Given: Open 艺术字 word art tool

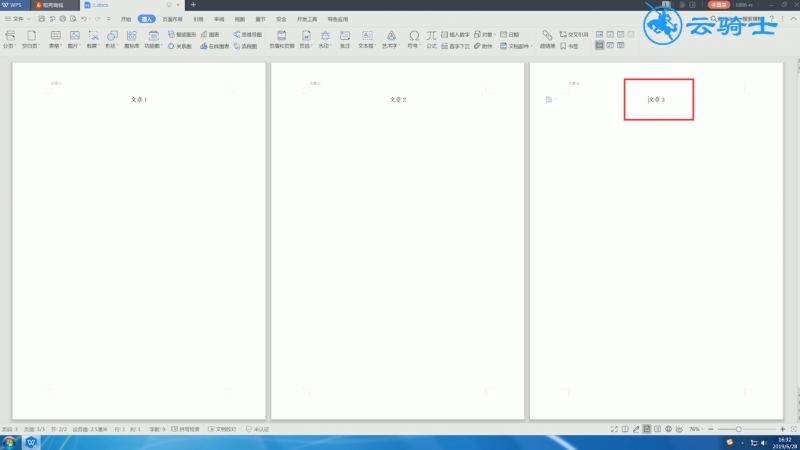Looking at the screenshot, I should coord(391,39).
